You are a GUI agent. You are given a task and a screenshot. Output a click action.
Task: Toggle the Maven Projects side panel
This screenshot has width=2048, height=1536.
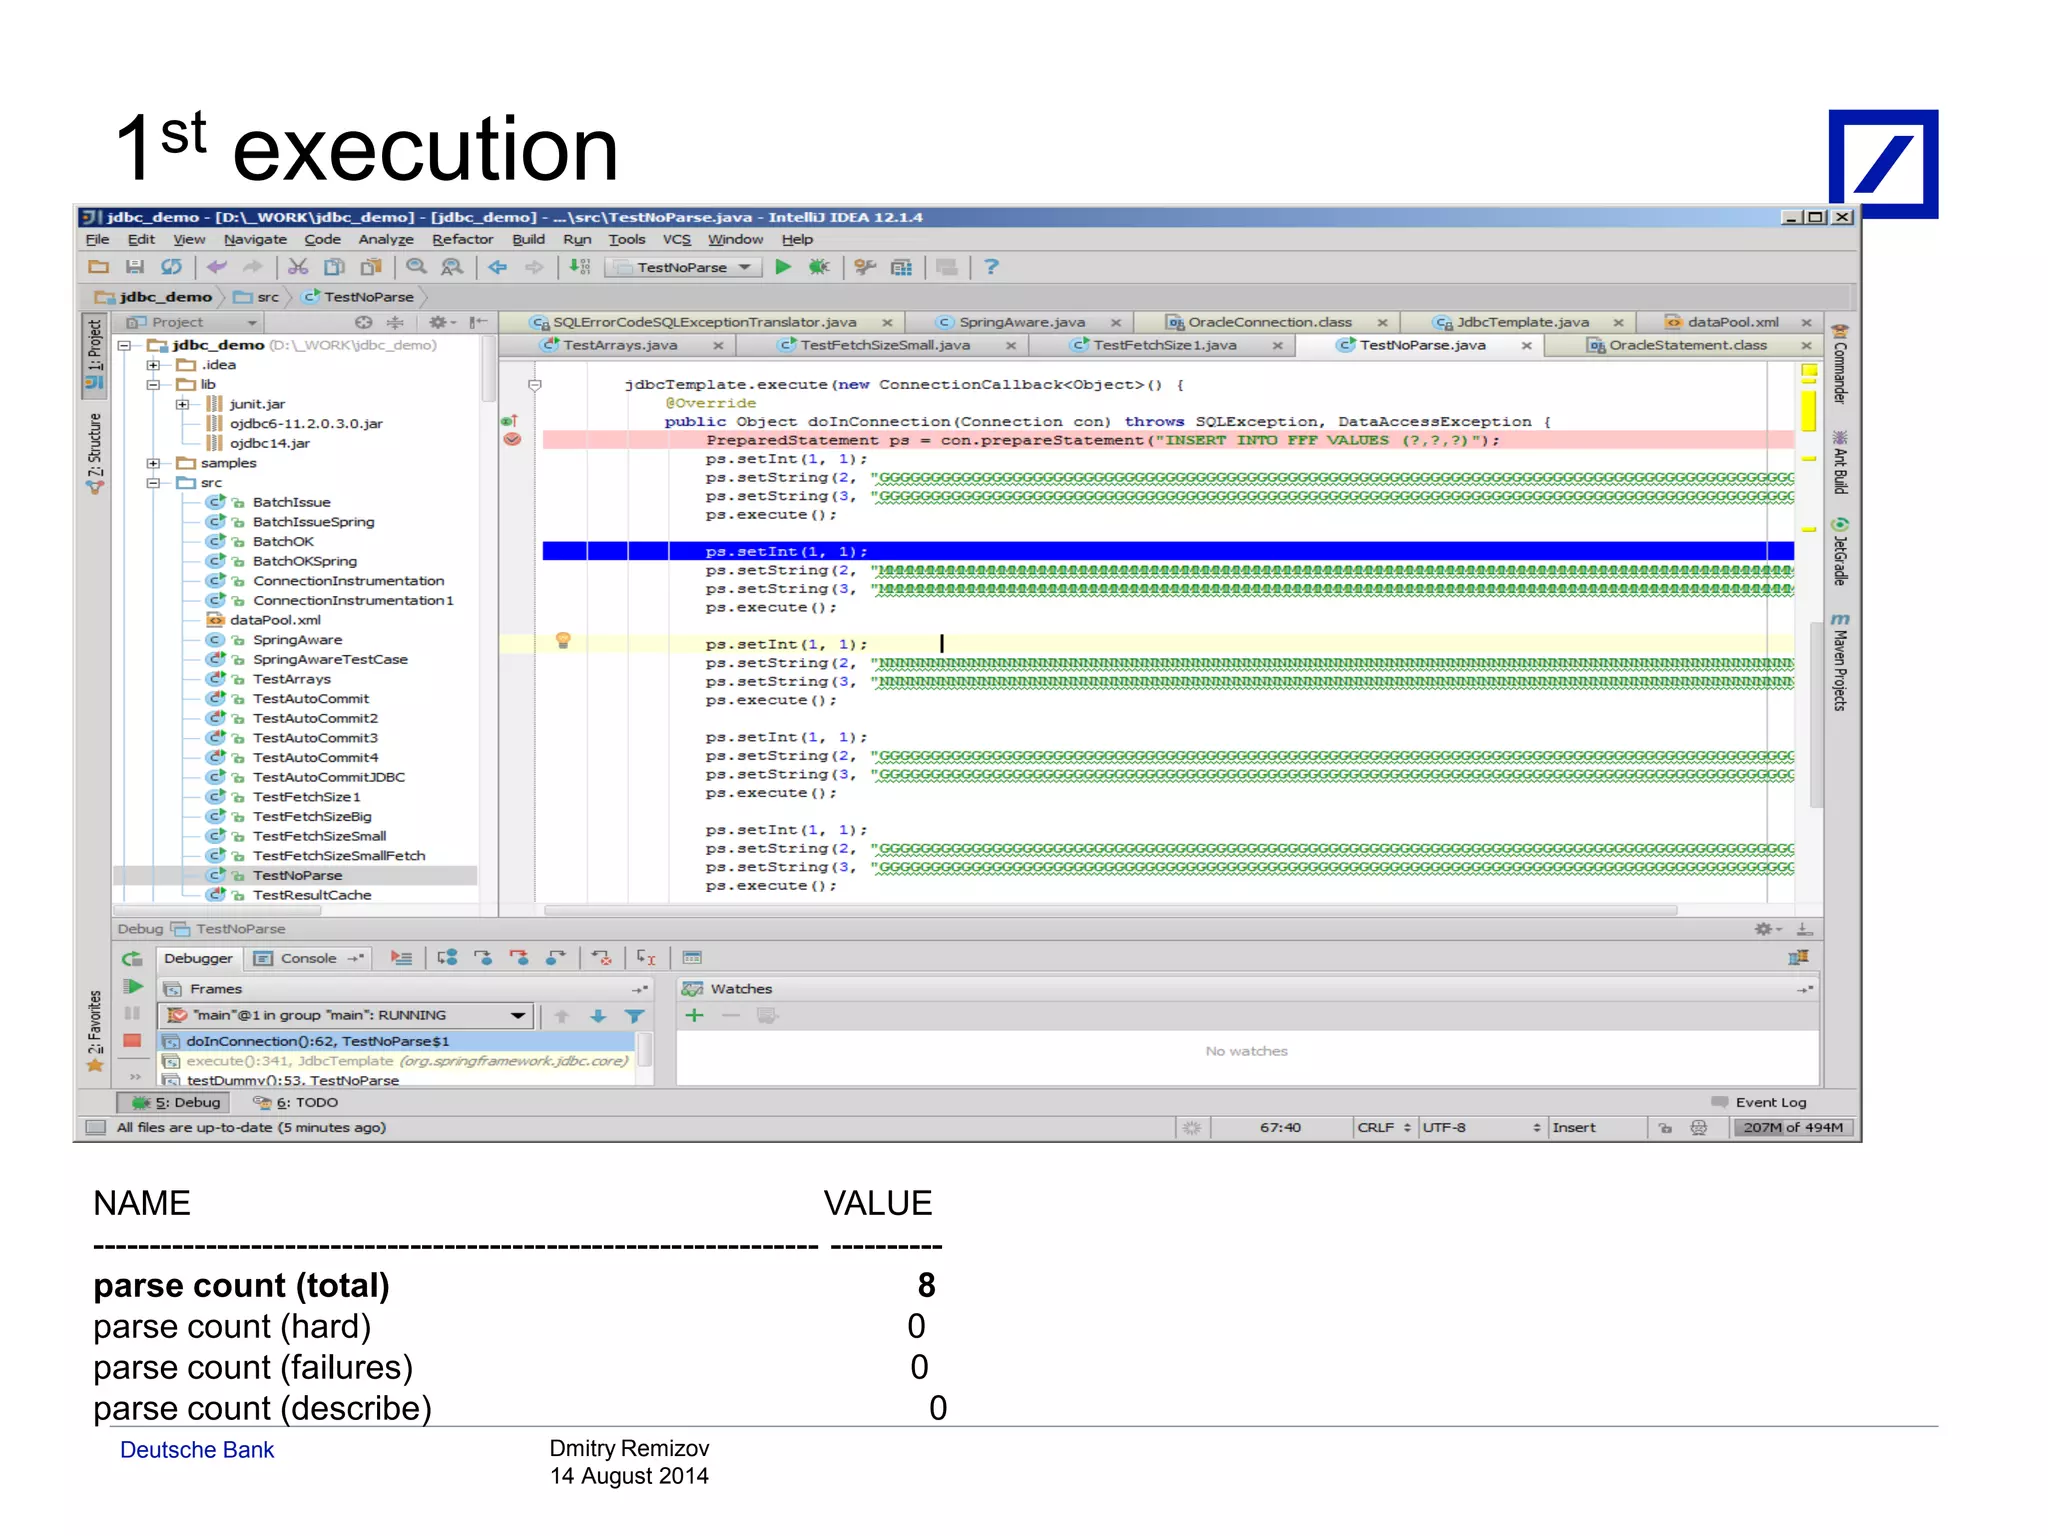pyautogui.click(x=1839, y=661)
